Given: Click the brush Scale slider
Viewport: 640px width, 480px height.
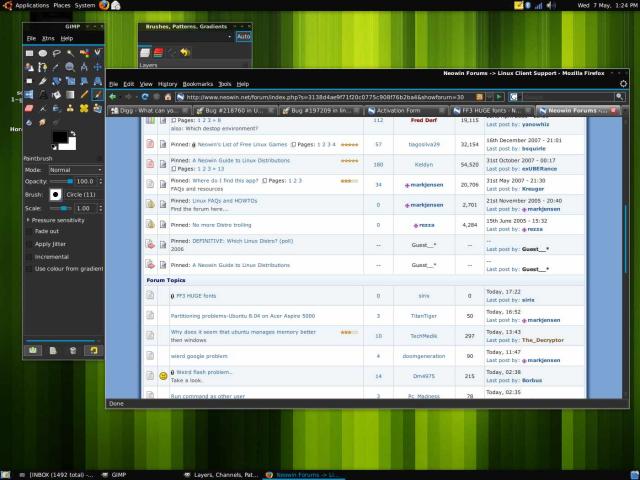Looking at the screenshot, I should 60,208.
